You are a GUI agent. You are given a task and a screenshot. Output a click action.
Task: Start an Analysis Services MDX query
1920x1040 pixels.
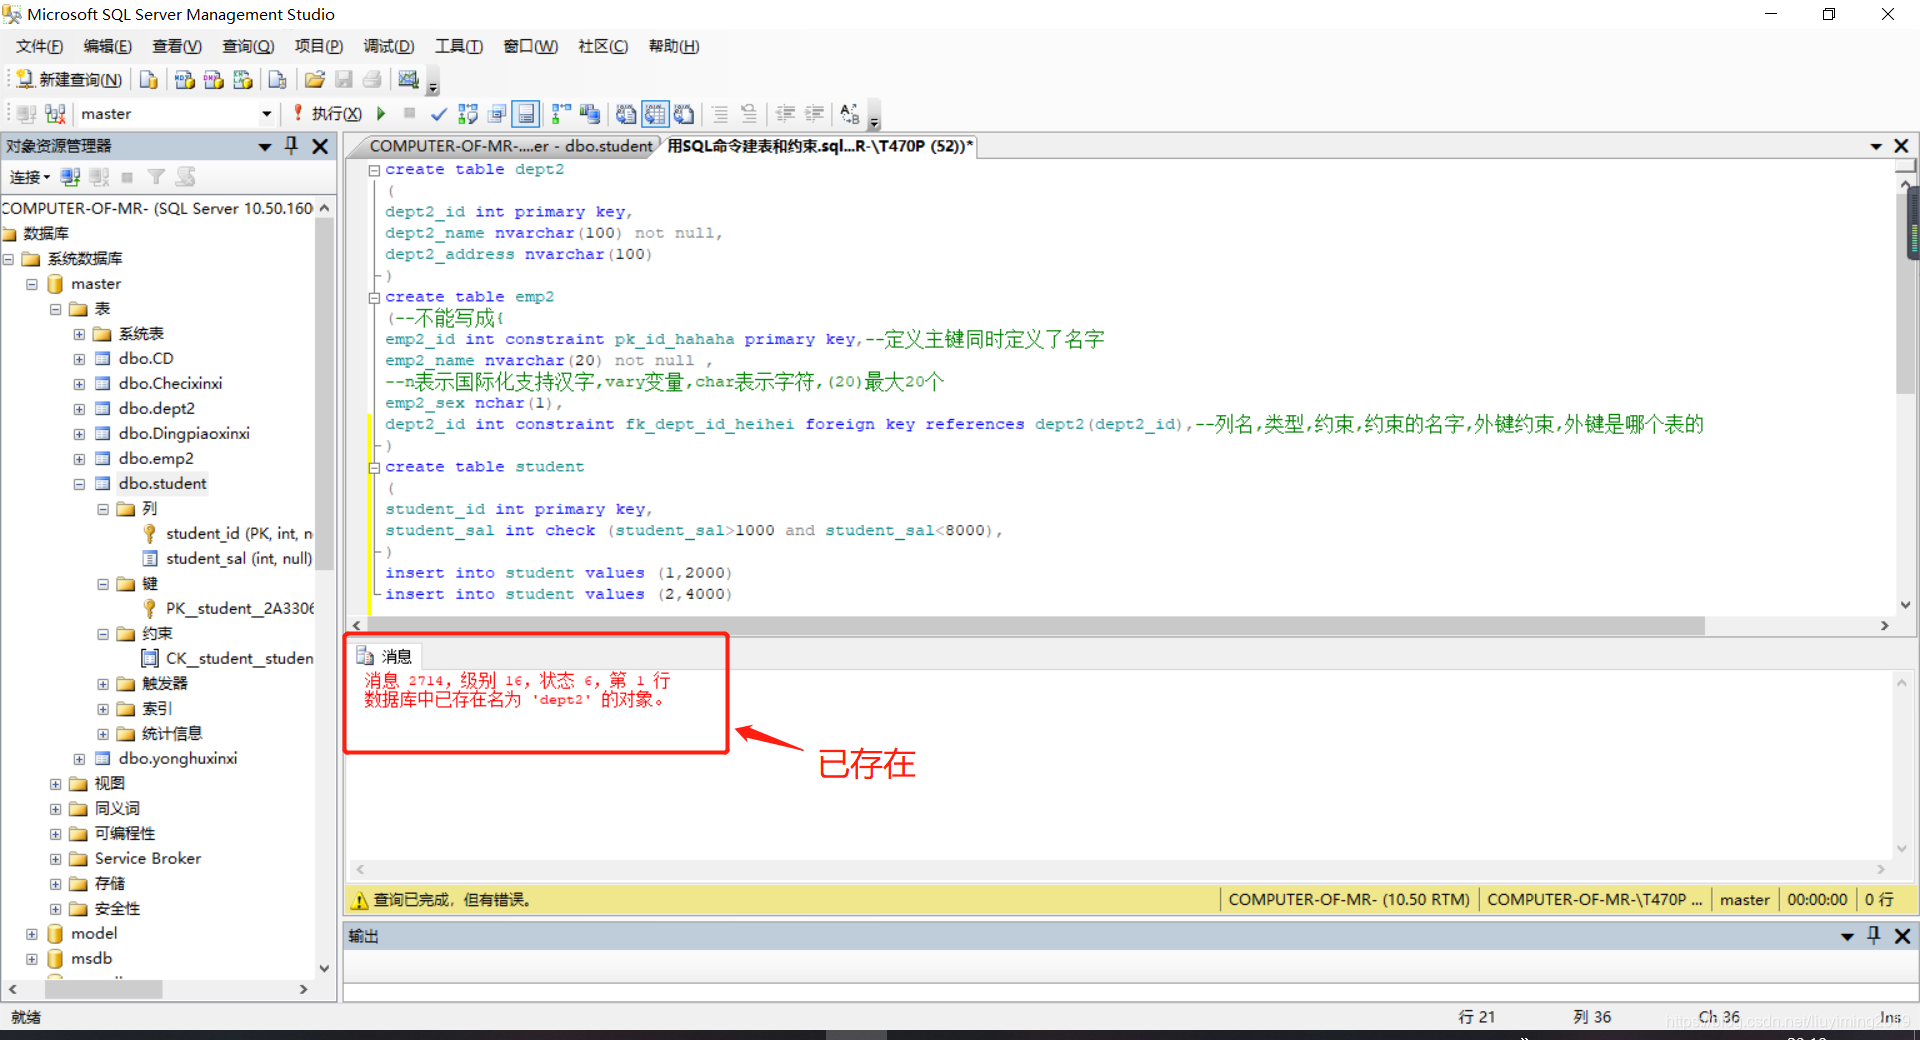pyautogui.click(x=184, y=80)
